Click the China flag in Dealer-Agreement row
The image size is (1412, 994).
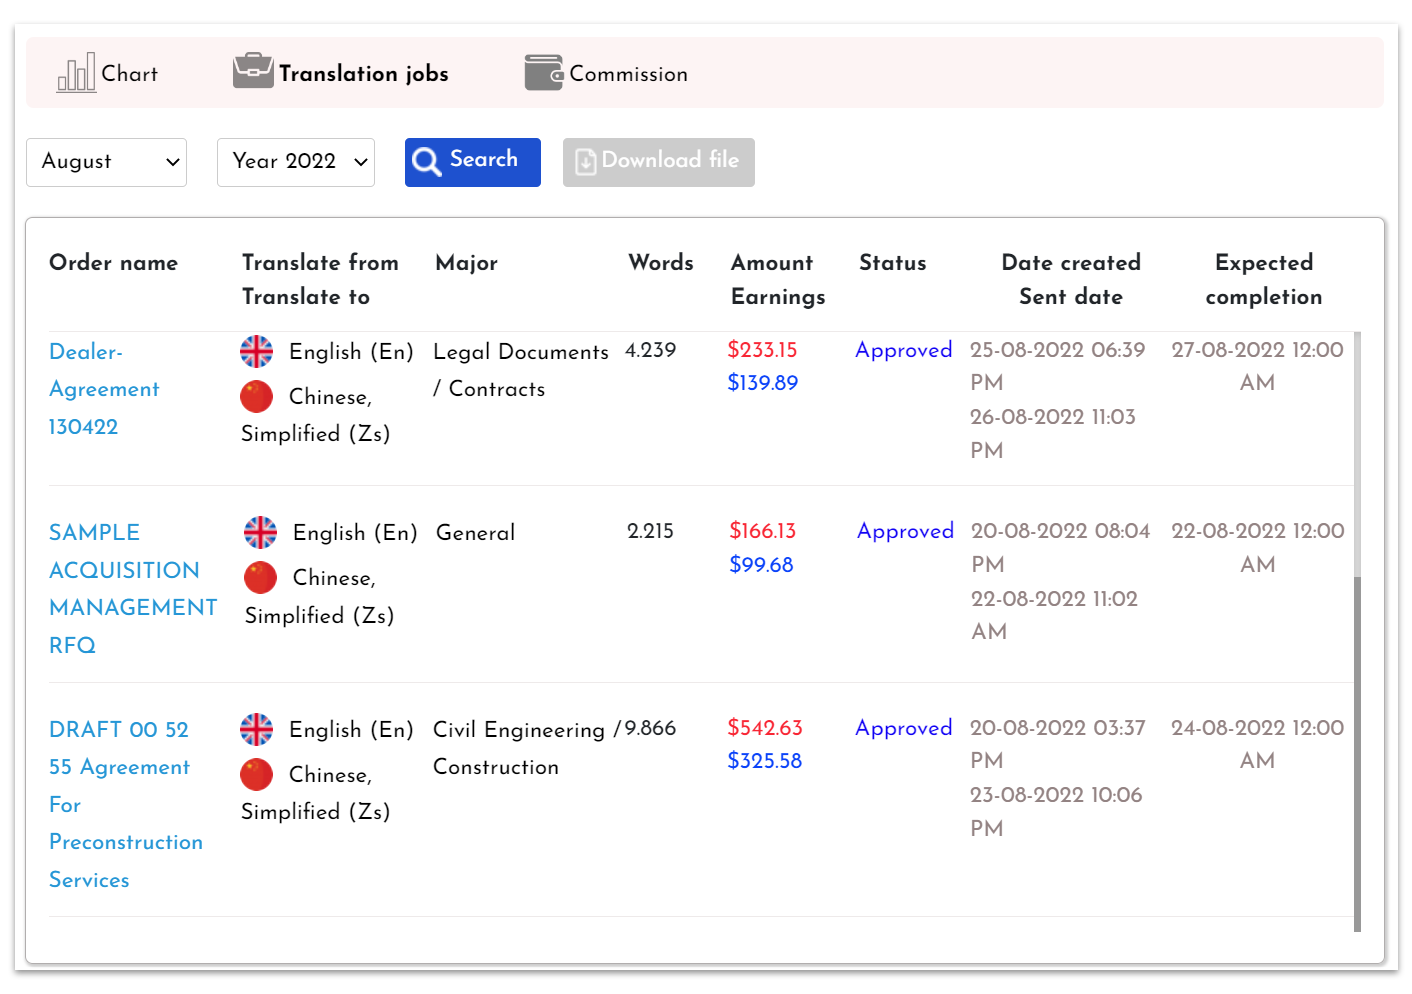tap(257, 397)
